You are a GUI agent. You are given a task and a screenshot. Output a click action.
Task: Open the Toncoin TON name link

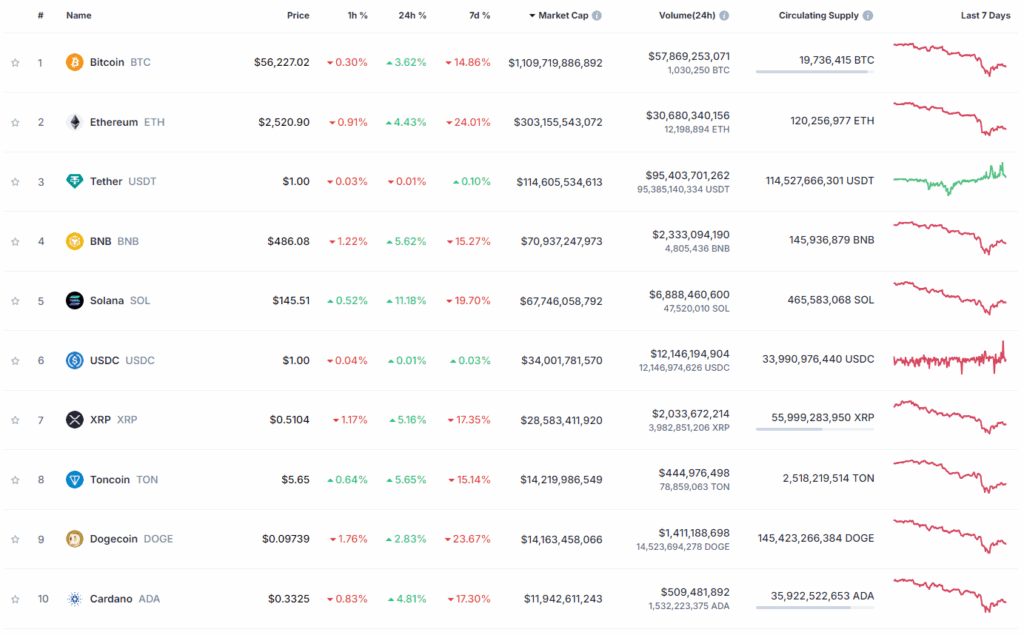tap(124, 480)
